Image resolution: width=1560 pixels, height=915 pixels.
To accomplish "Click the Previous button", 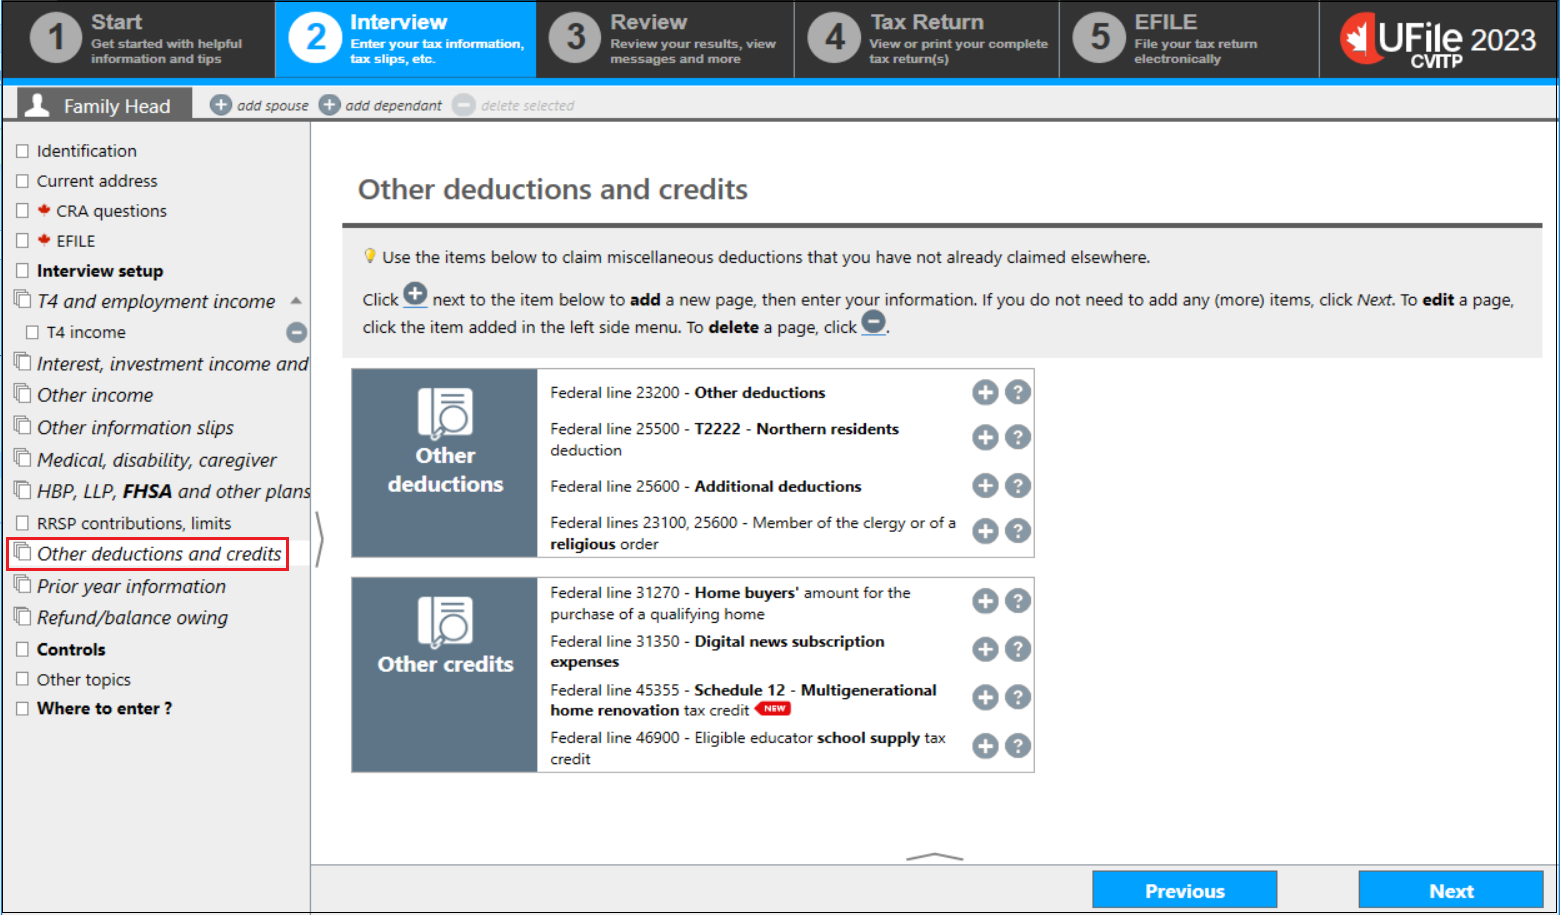I will 1185,890.
